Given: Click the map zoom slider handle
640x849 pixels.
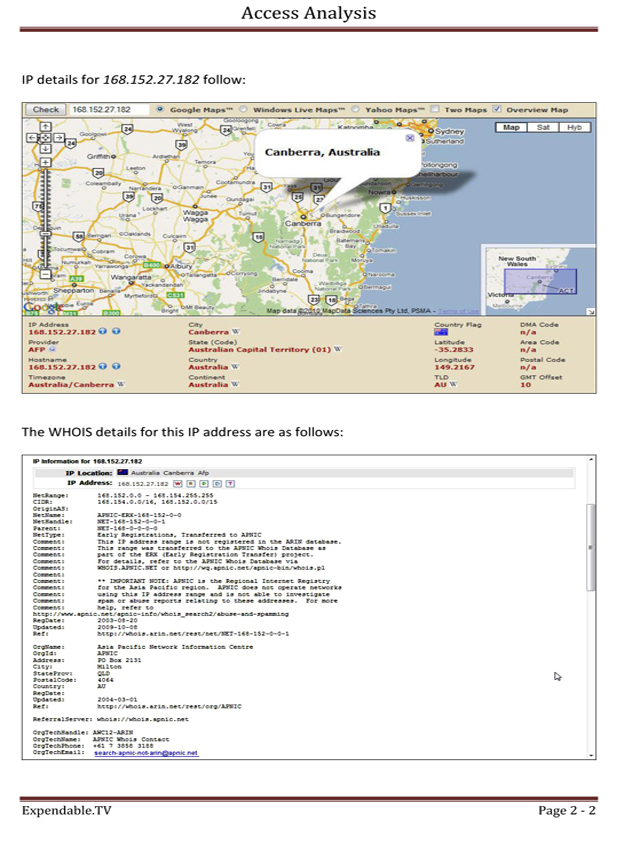Looking at the screenshot, I should (45, 233).
